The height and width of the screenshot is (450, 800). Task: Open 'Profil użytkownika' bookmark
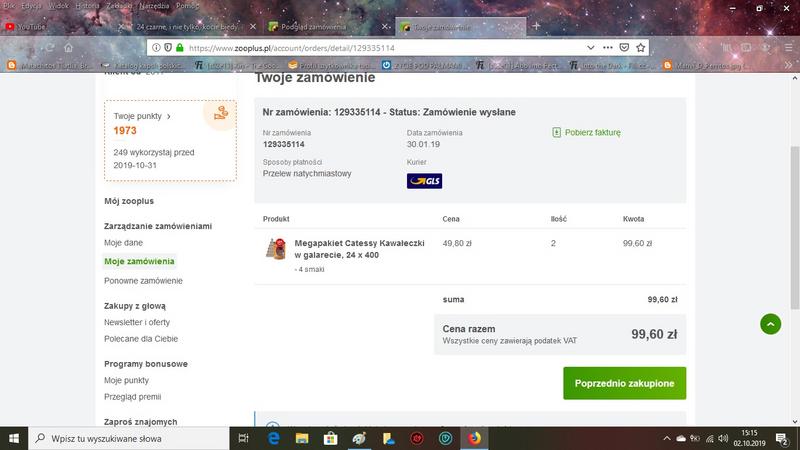click(331, 65)
